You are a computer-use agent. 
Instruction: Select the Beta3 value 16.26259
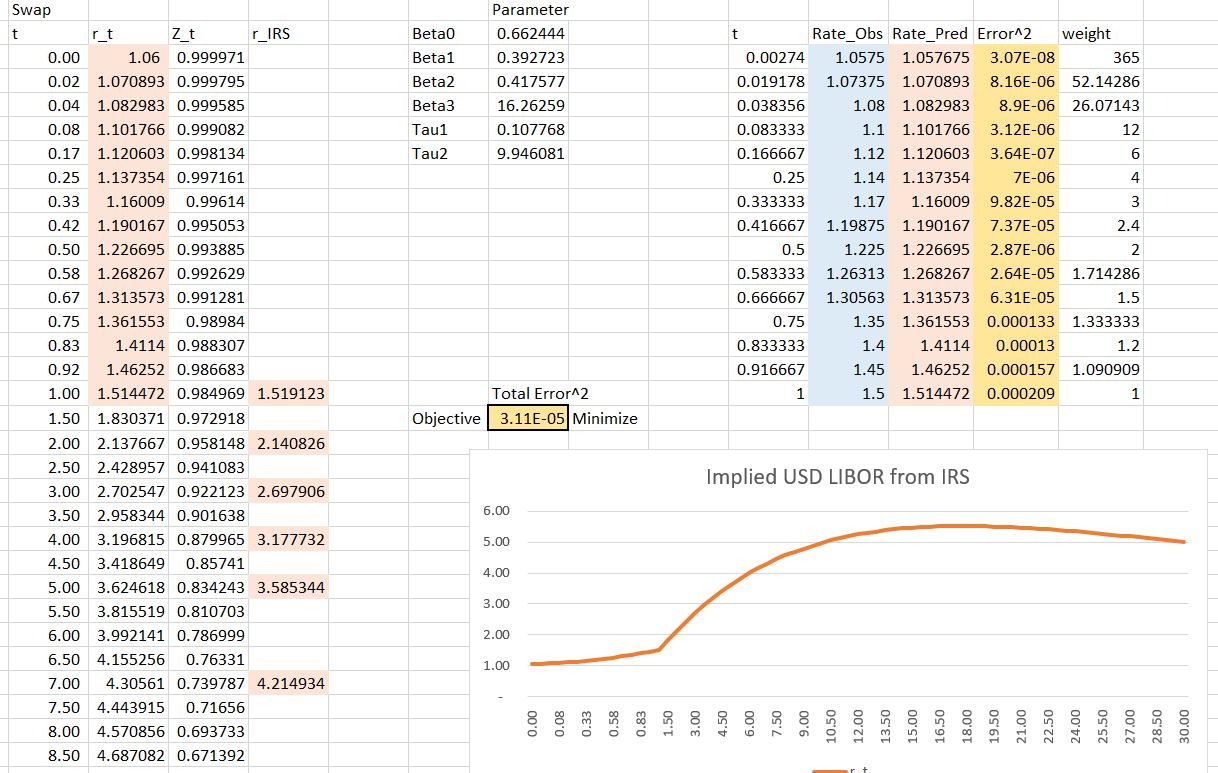tap(529, 106)
